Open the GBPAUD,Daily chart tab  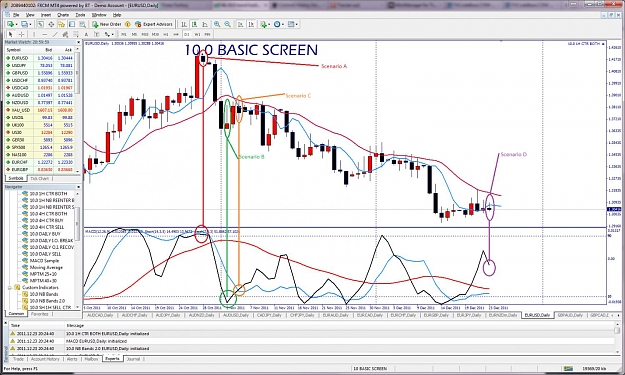pos(570,315)
